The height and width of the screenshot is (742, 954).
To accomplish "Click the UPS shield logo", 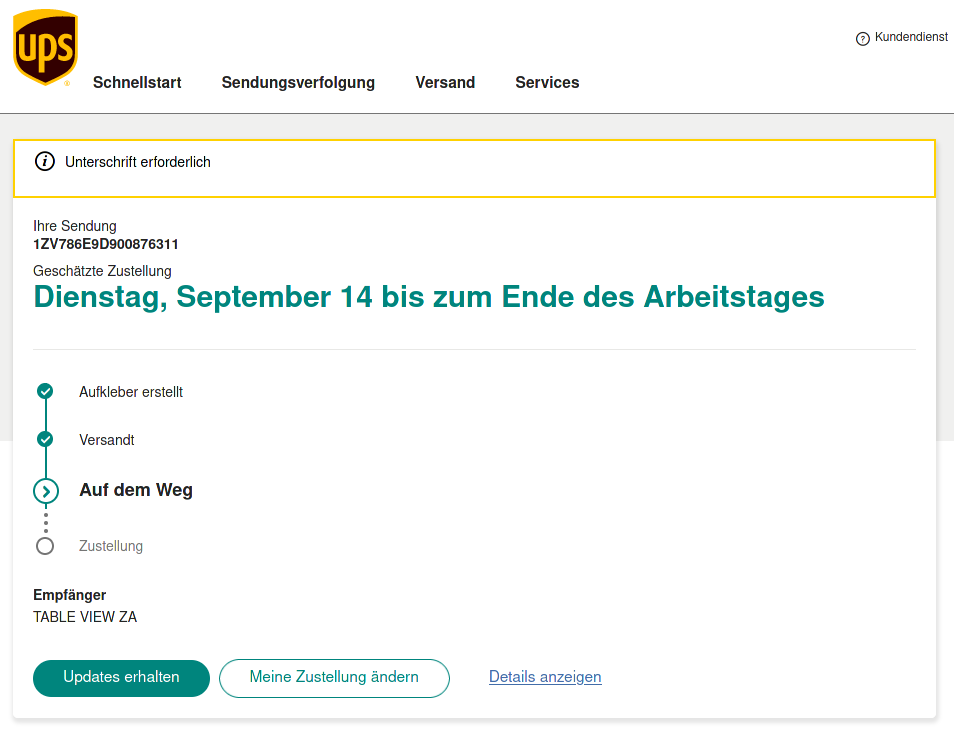I will [x=46, y=47].
